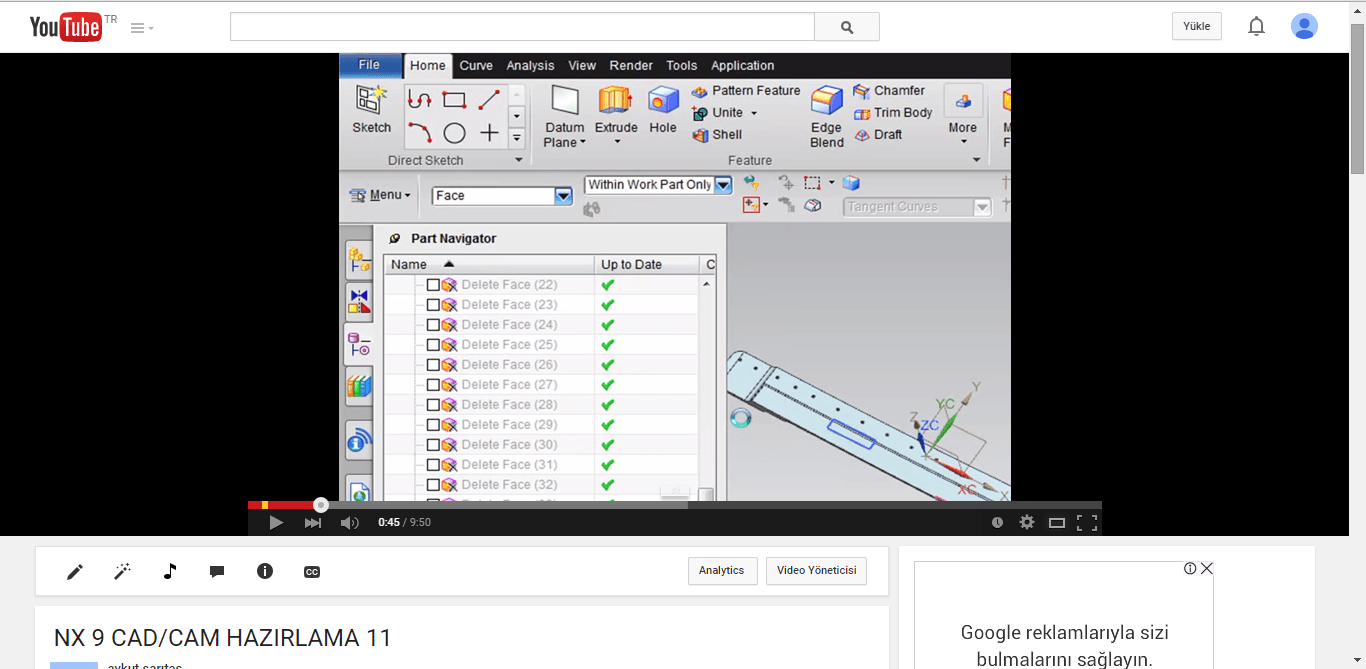Click the YouTube search input field
Viewport: 1366px width, 669px height.
pyautogui.click(x=522, y=27)
